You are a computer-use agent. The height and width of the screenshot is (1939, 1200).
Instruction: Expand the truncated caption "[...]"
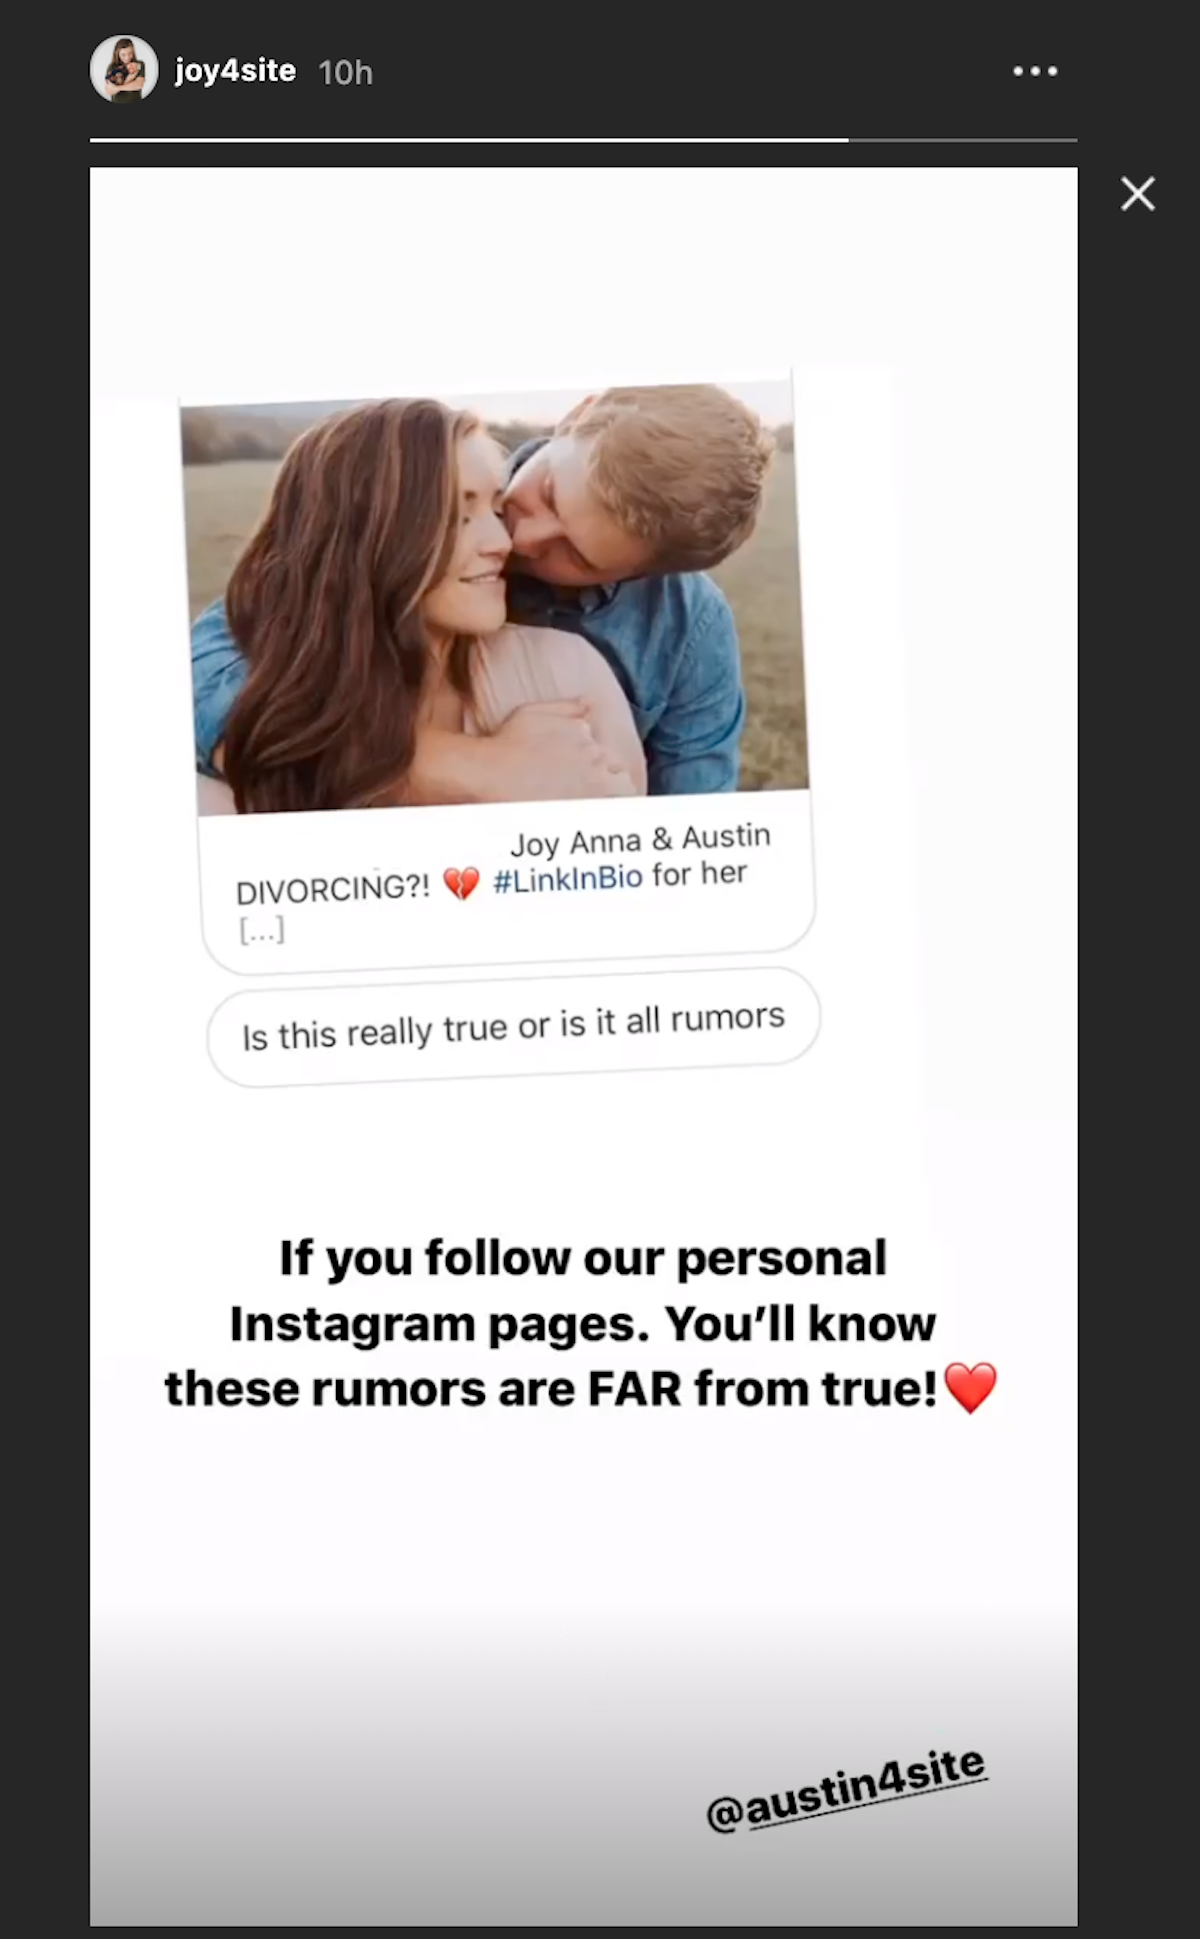[x=262, y=930]
